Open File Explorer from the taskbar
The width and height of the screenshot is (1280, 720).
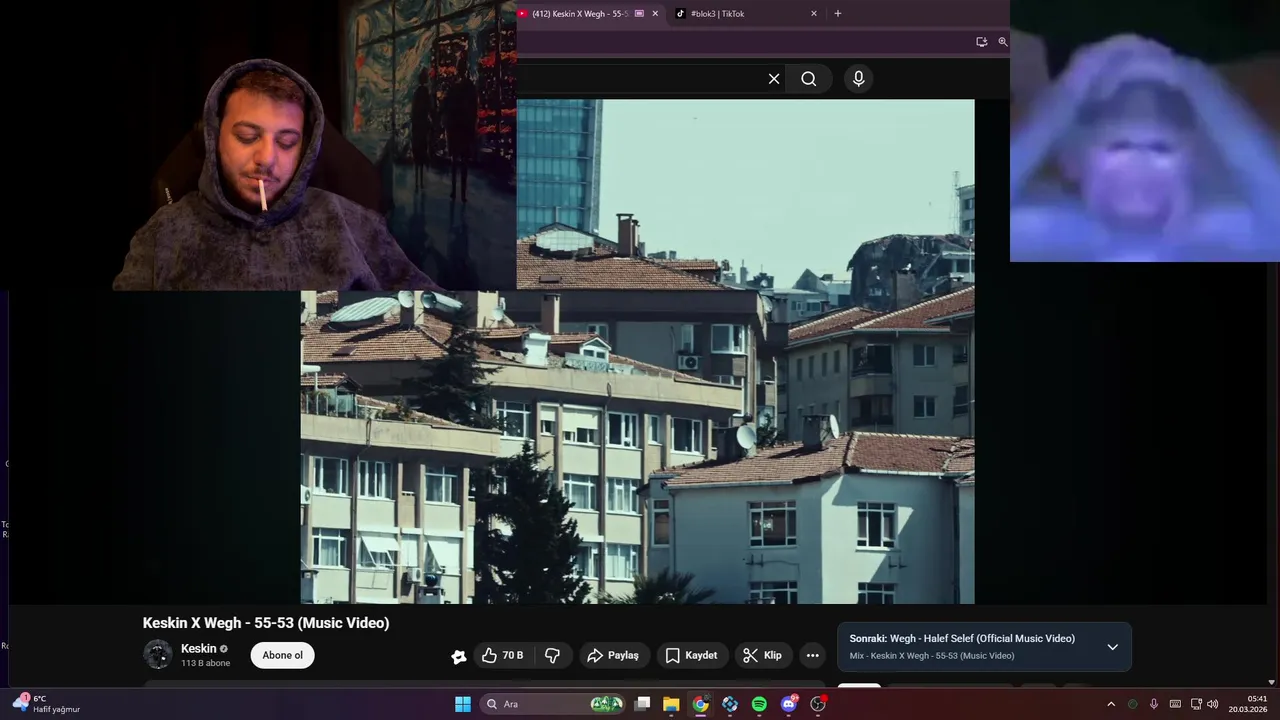671,704
